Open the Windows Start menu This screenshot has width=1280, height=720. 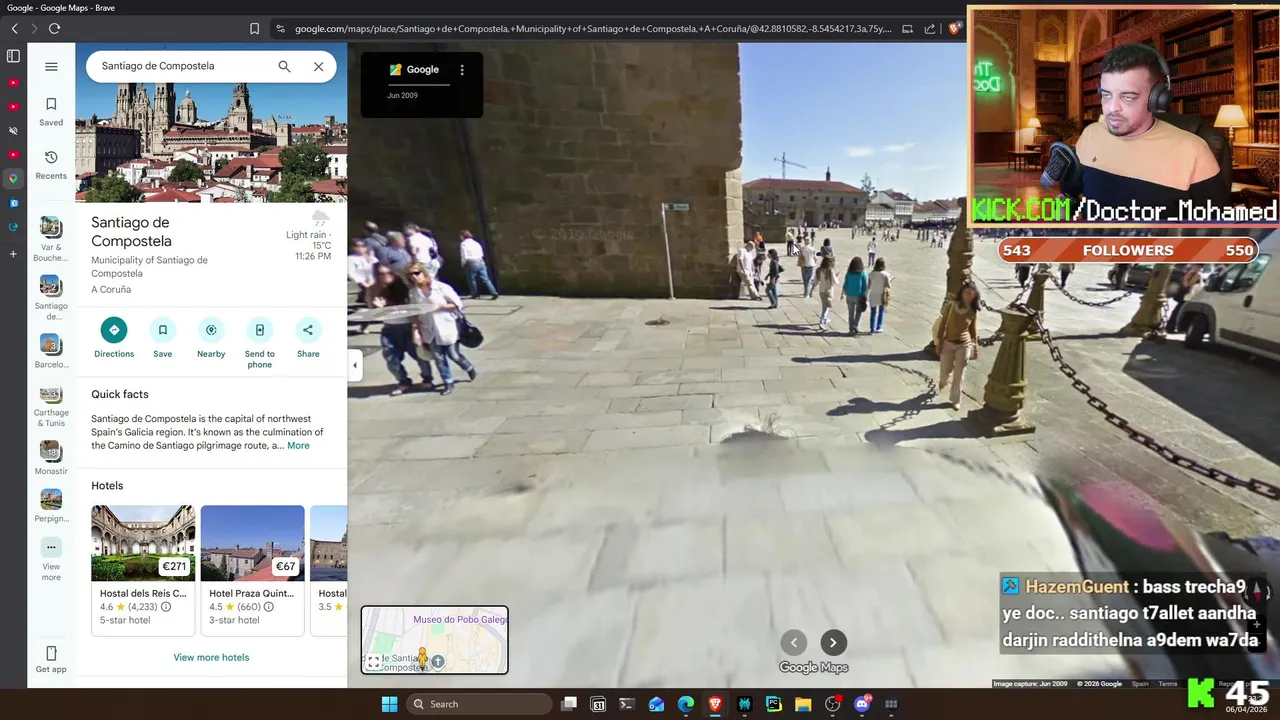pyautogui.click(x=389, y=704)
